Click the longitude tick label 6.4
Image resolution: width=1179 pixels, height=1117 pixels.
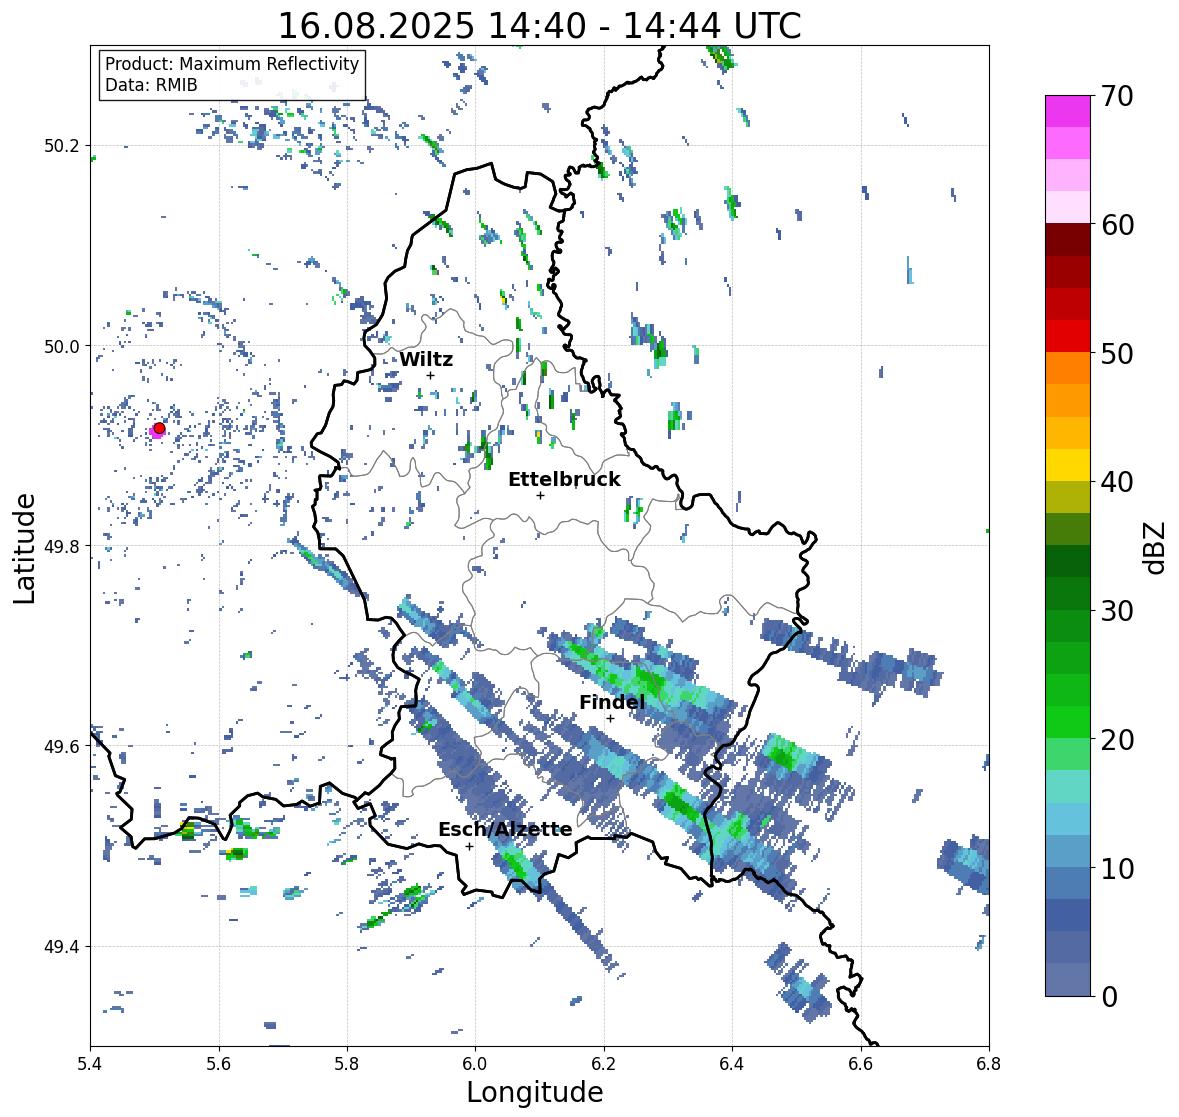click(732, 1063)
